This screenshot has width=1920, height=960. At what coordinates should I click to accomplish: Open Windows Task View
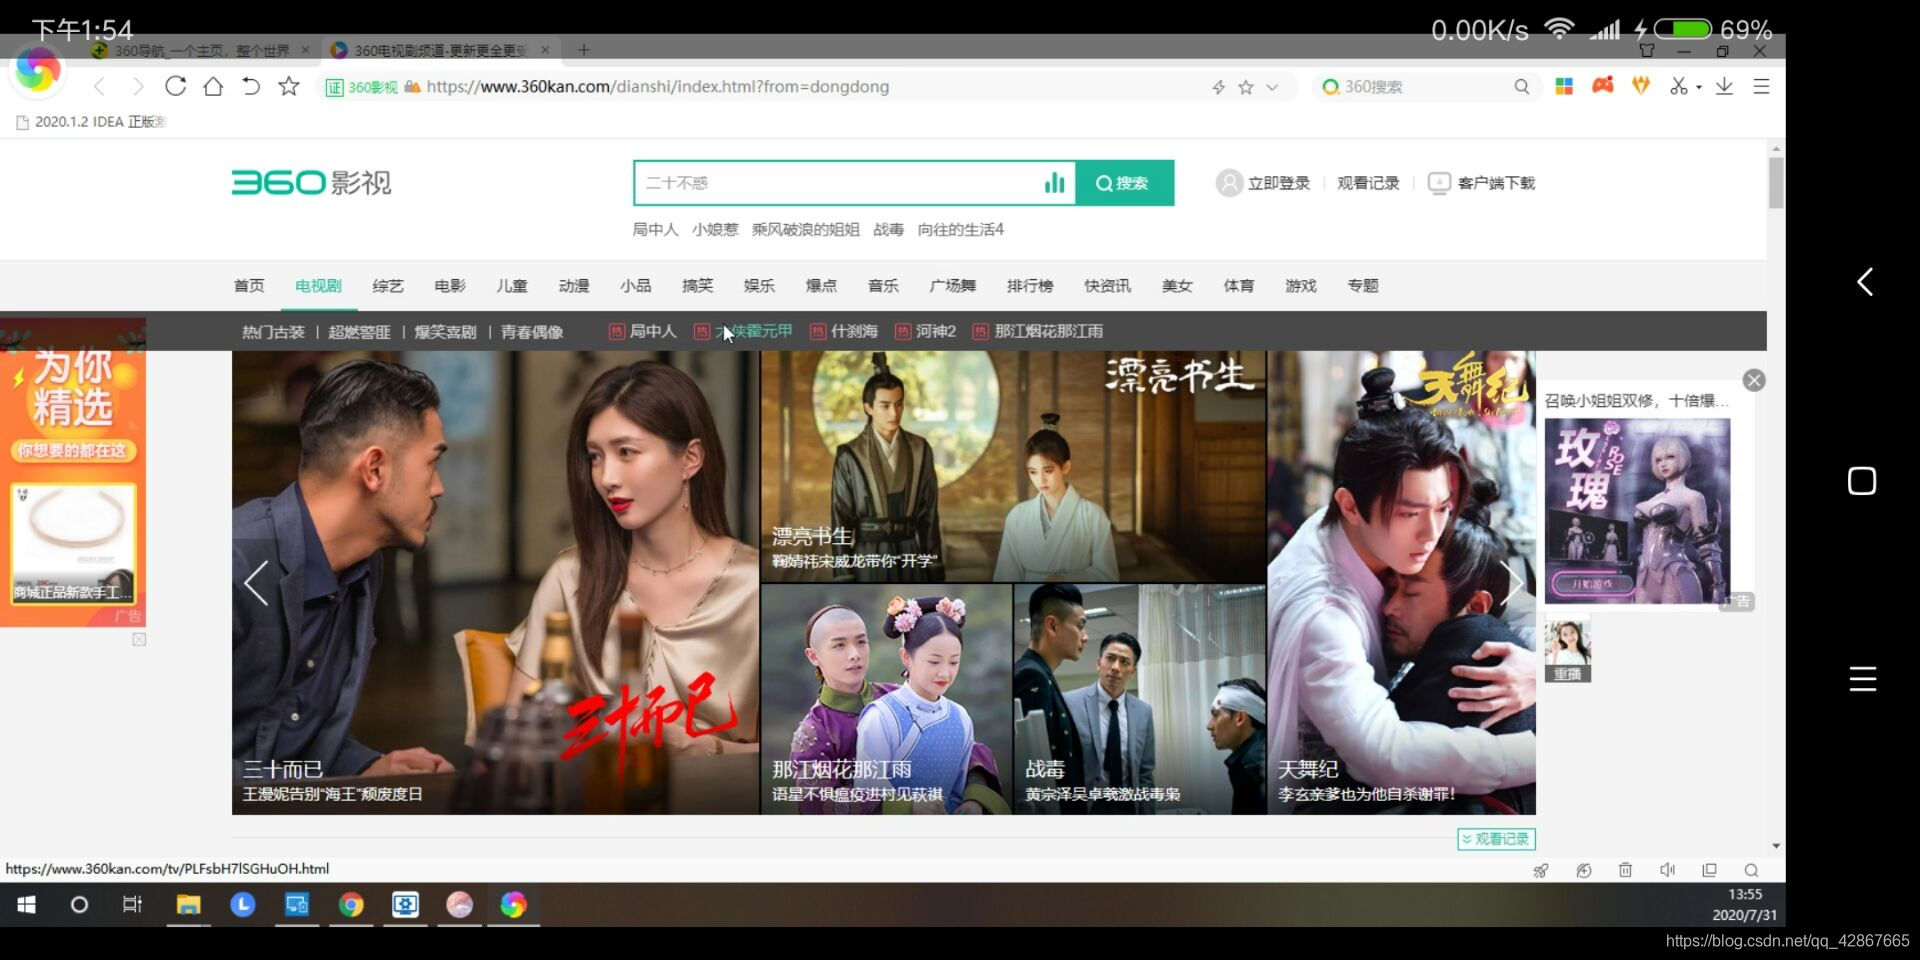pyautogui.click(x=132, y=905)
